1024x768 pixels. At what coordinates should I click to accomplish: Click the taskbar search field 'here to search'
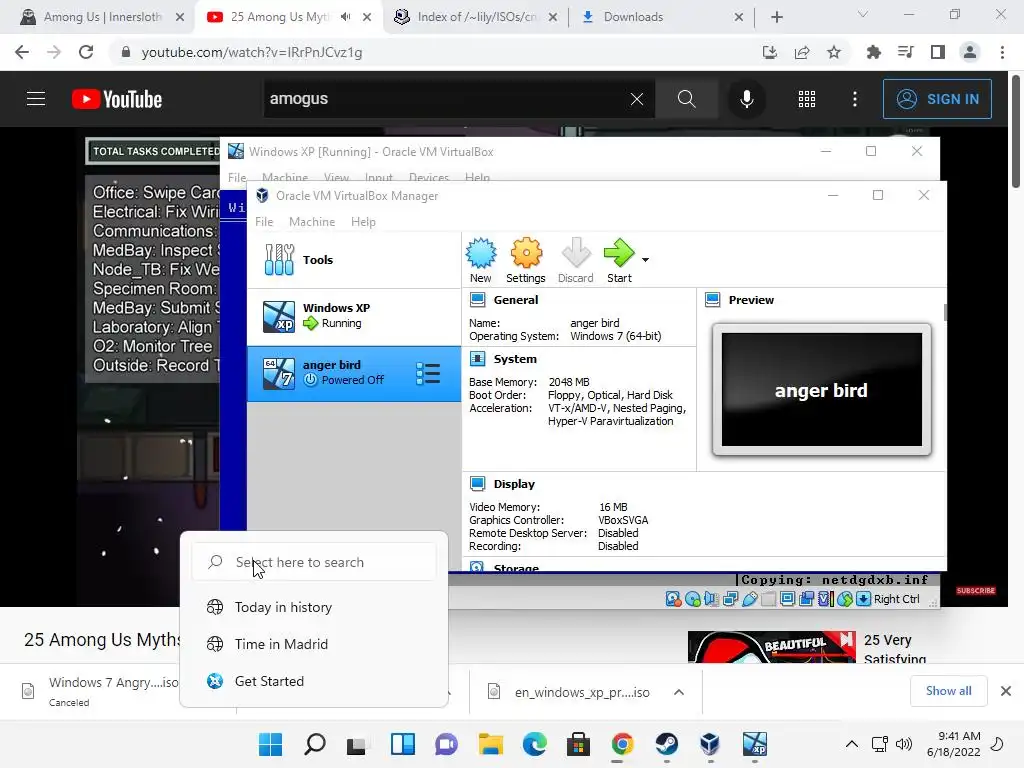[x=313, y=562]
